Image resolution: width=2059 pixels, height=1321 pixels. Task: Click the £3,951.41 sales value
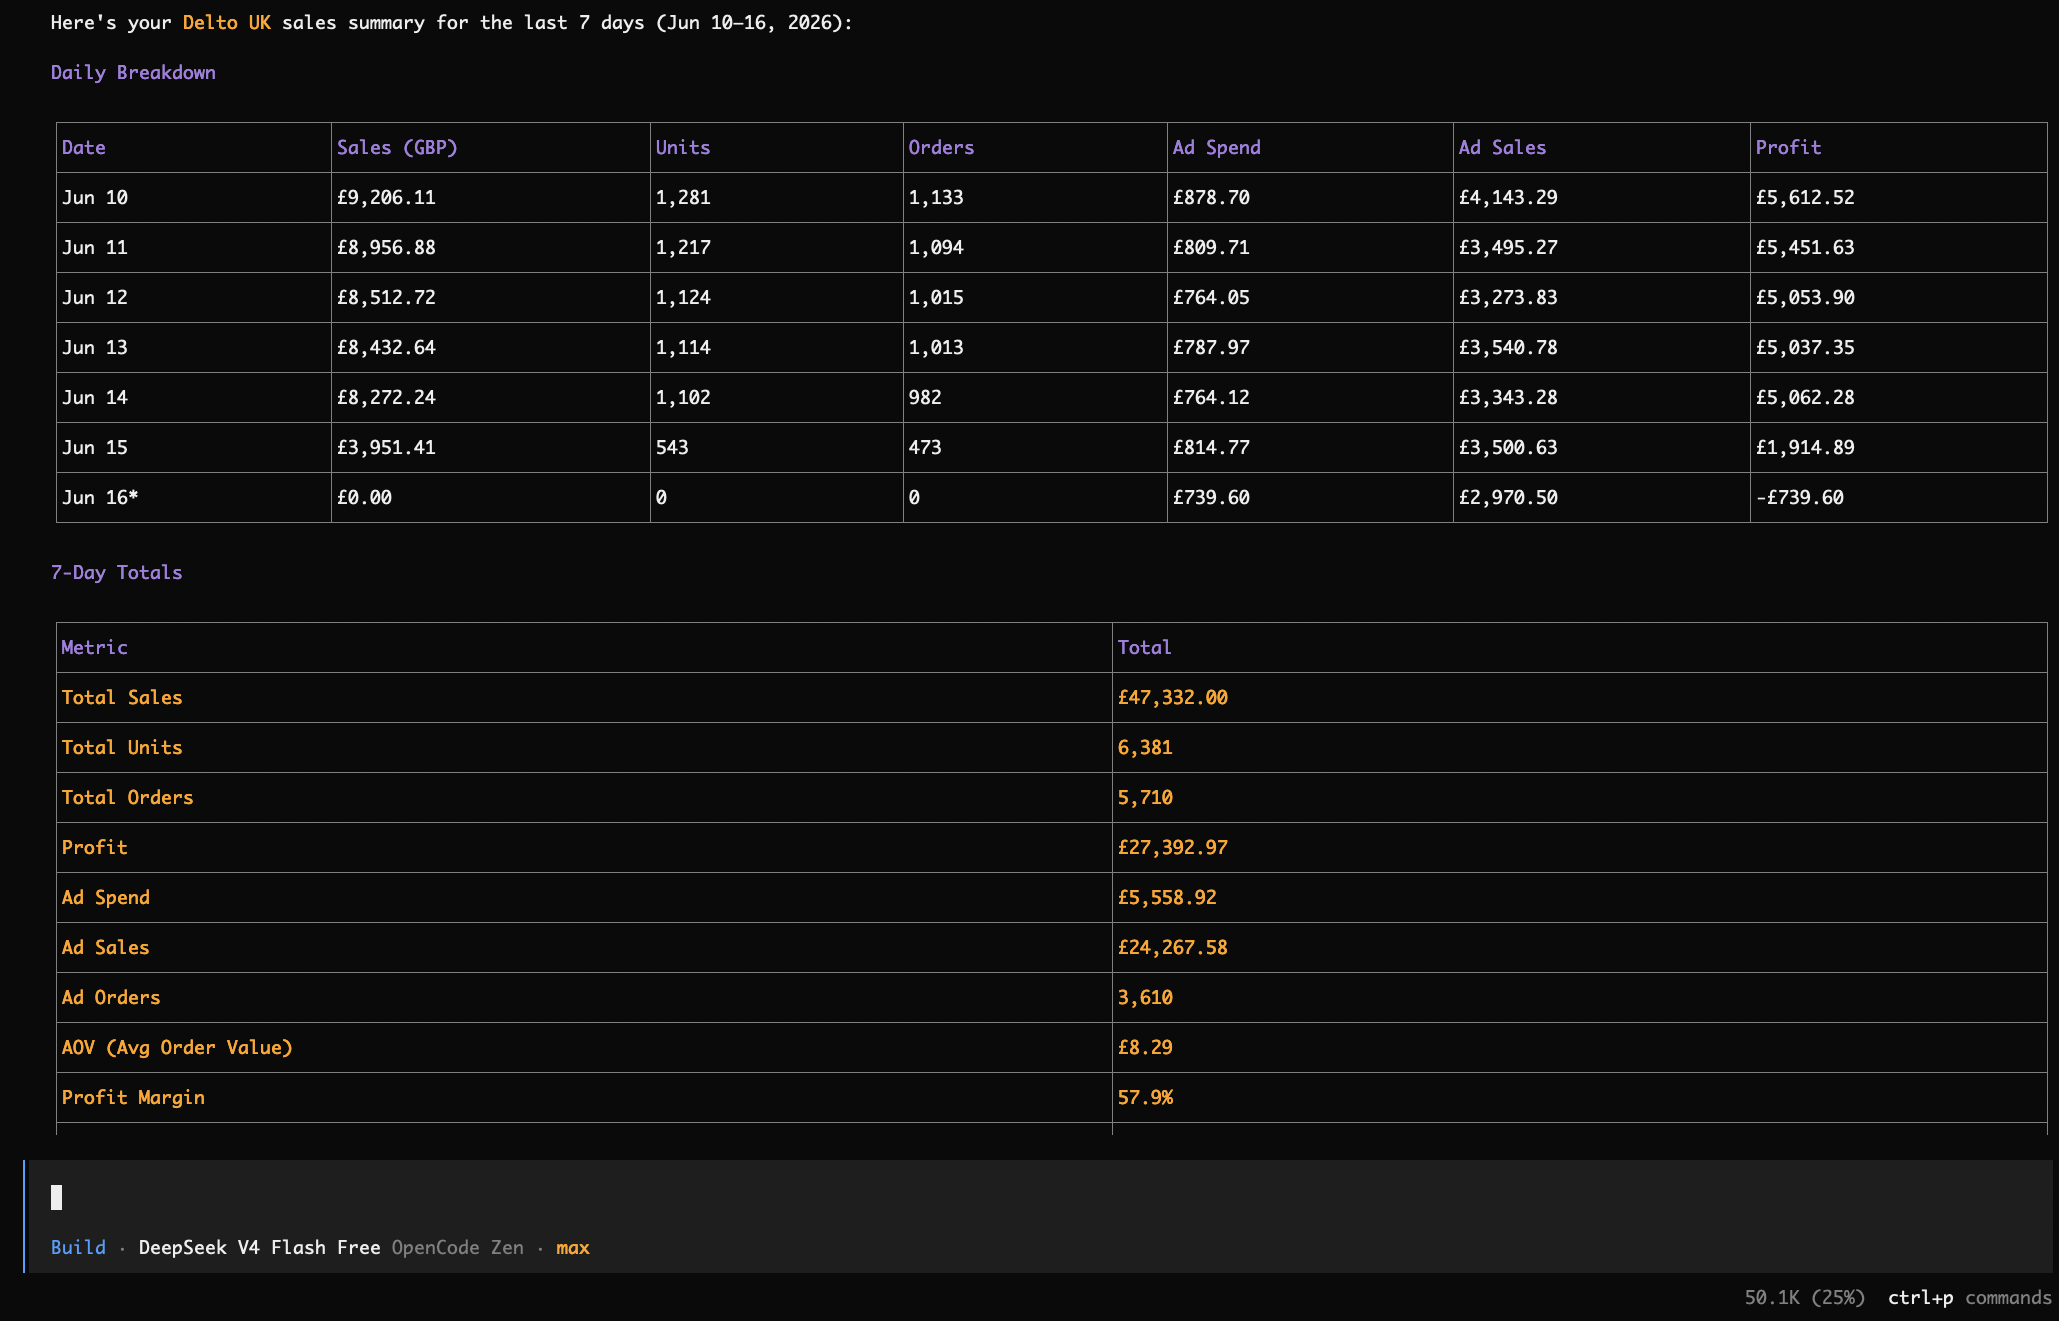[386, 447]
